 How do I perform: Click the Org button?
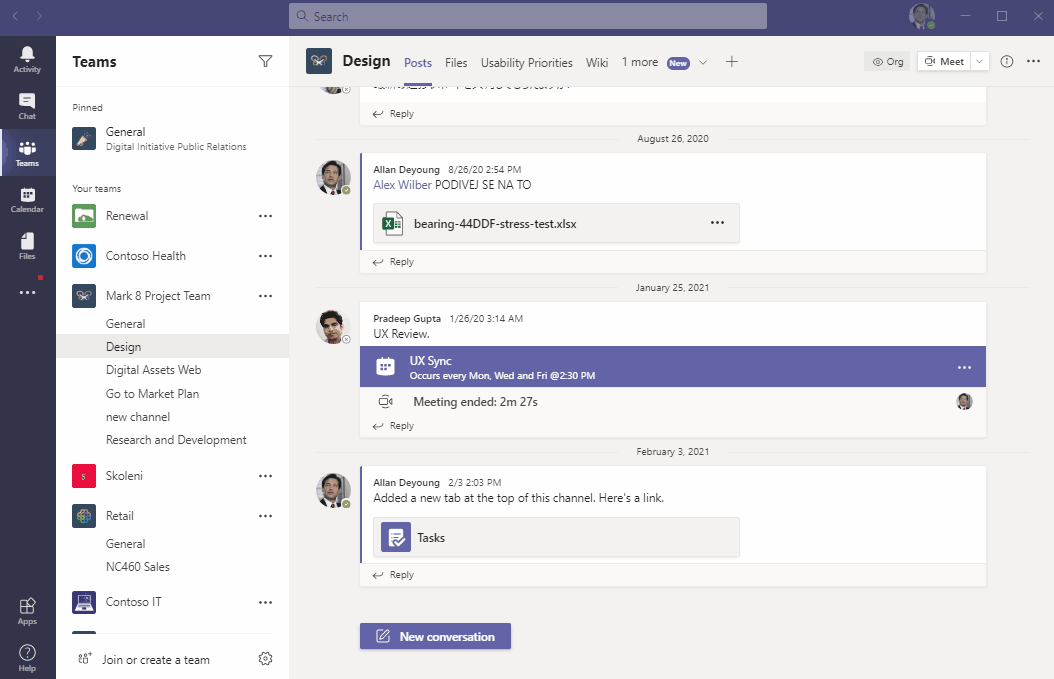point(887,61)
